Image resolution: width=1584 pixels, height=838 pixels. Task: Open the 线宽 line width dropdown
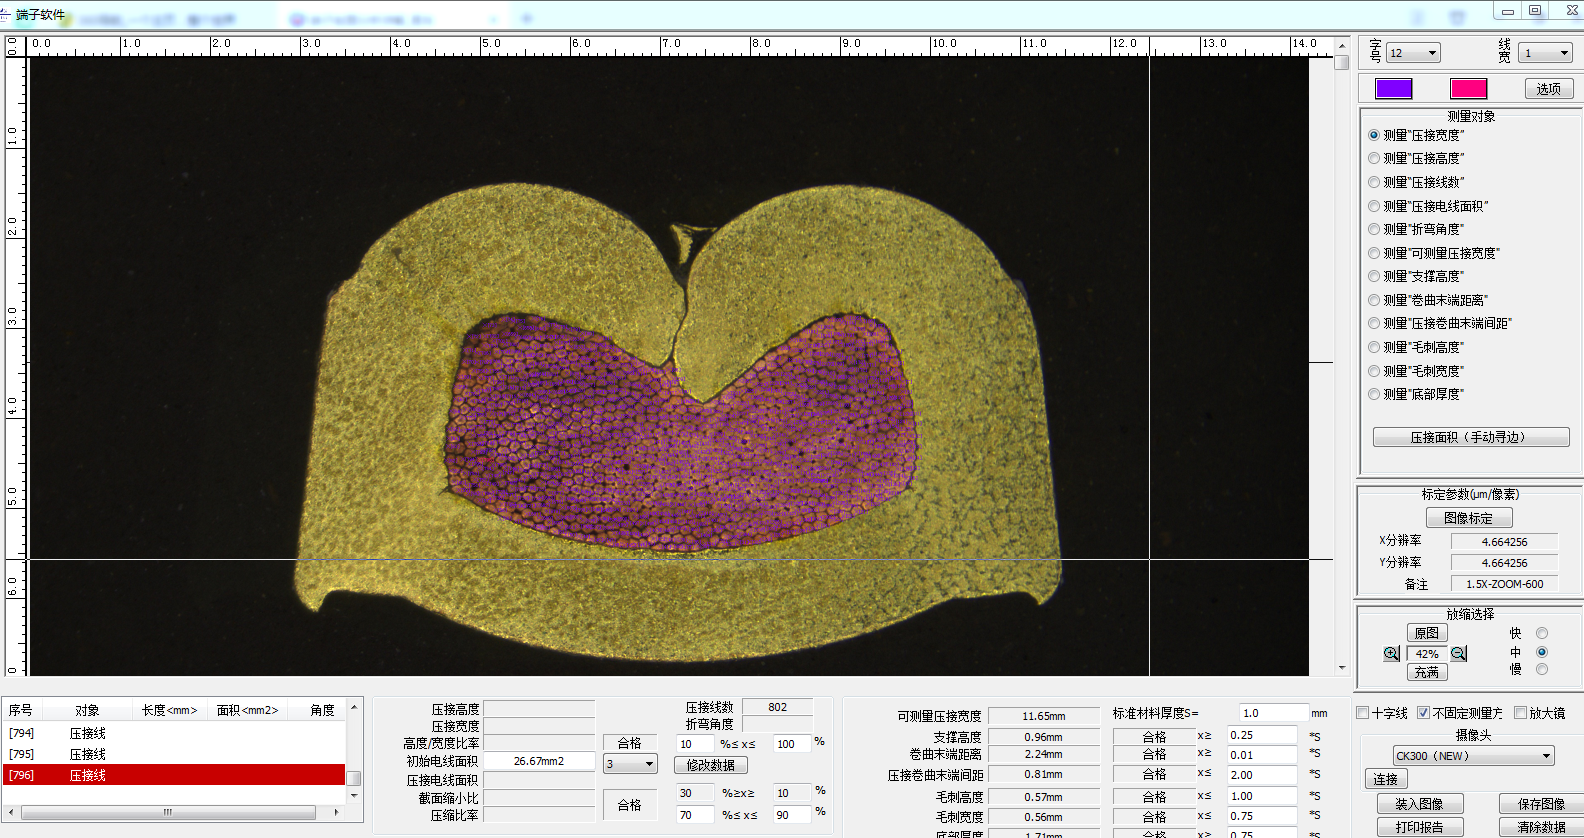(x=1545, y=53)
